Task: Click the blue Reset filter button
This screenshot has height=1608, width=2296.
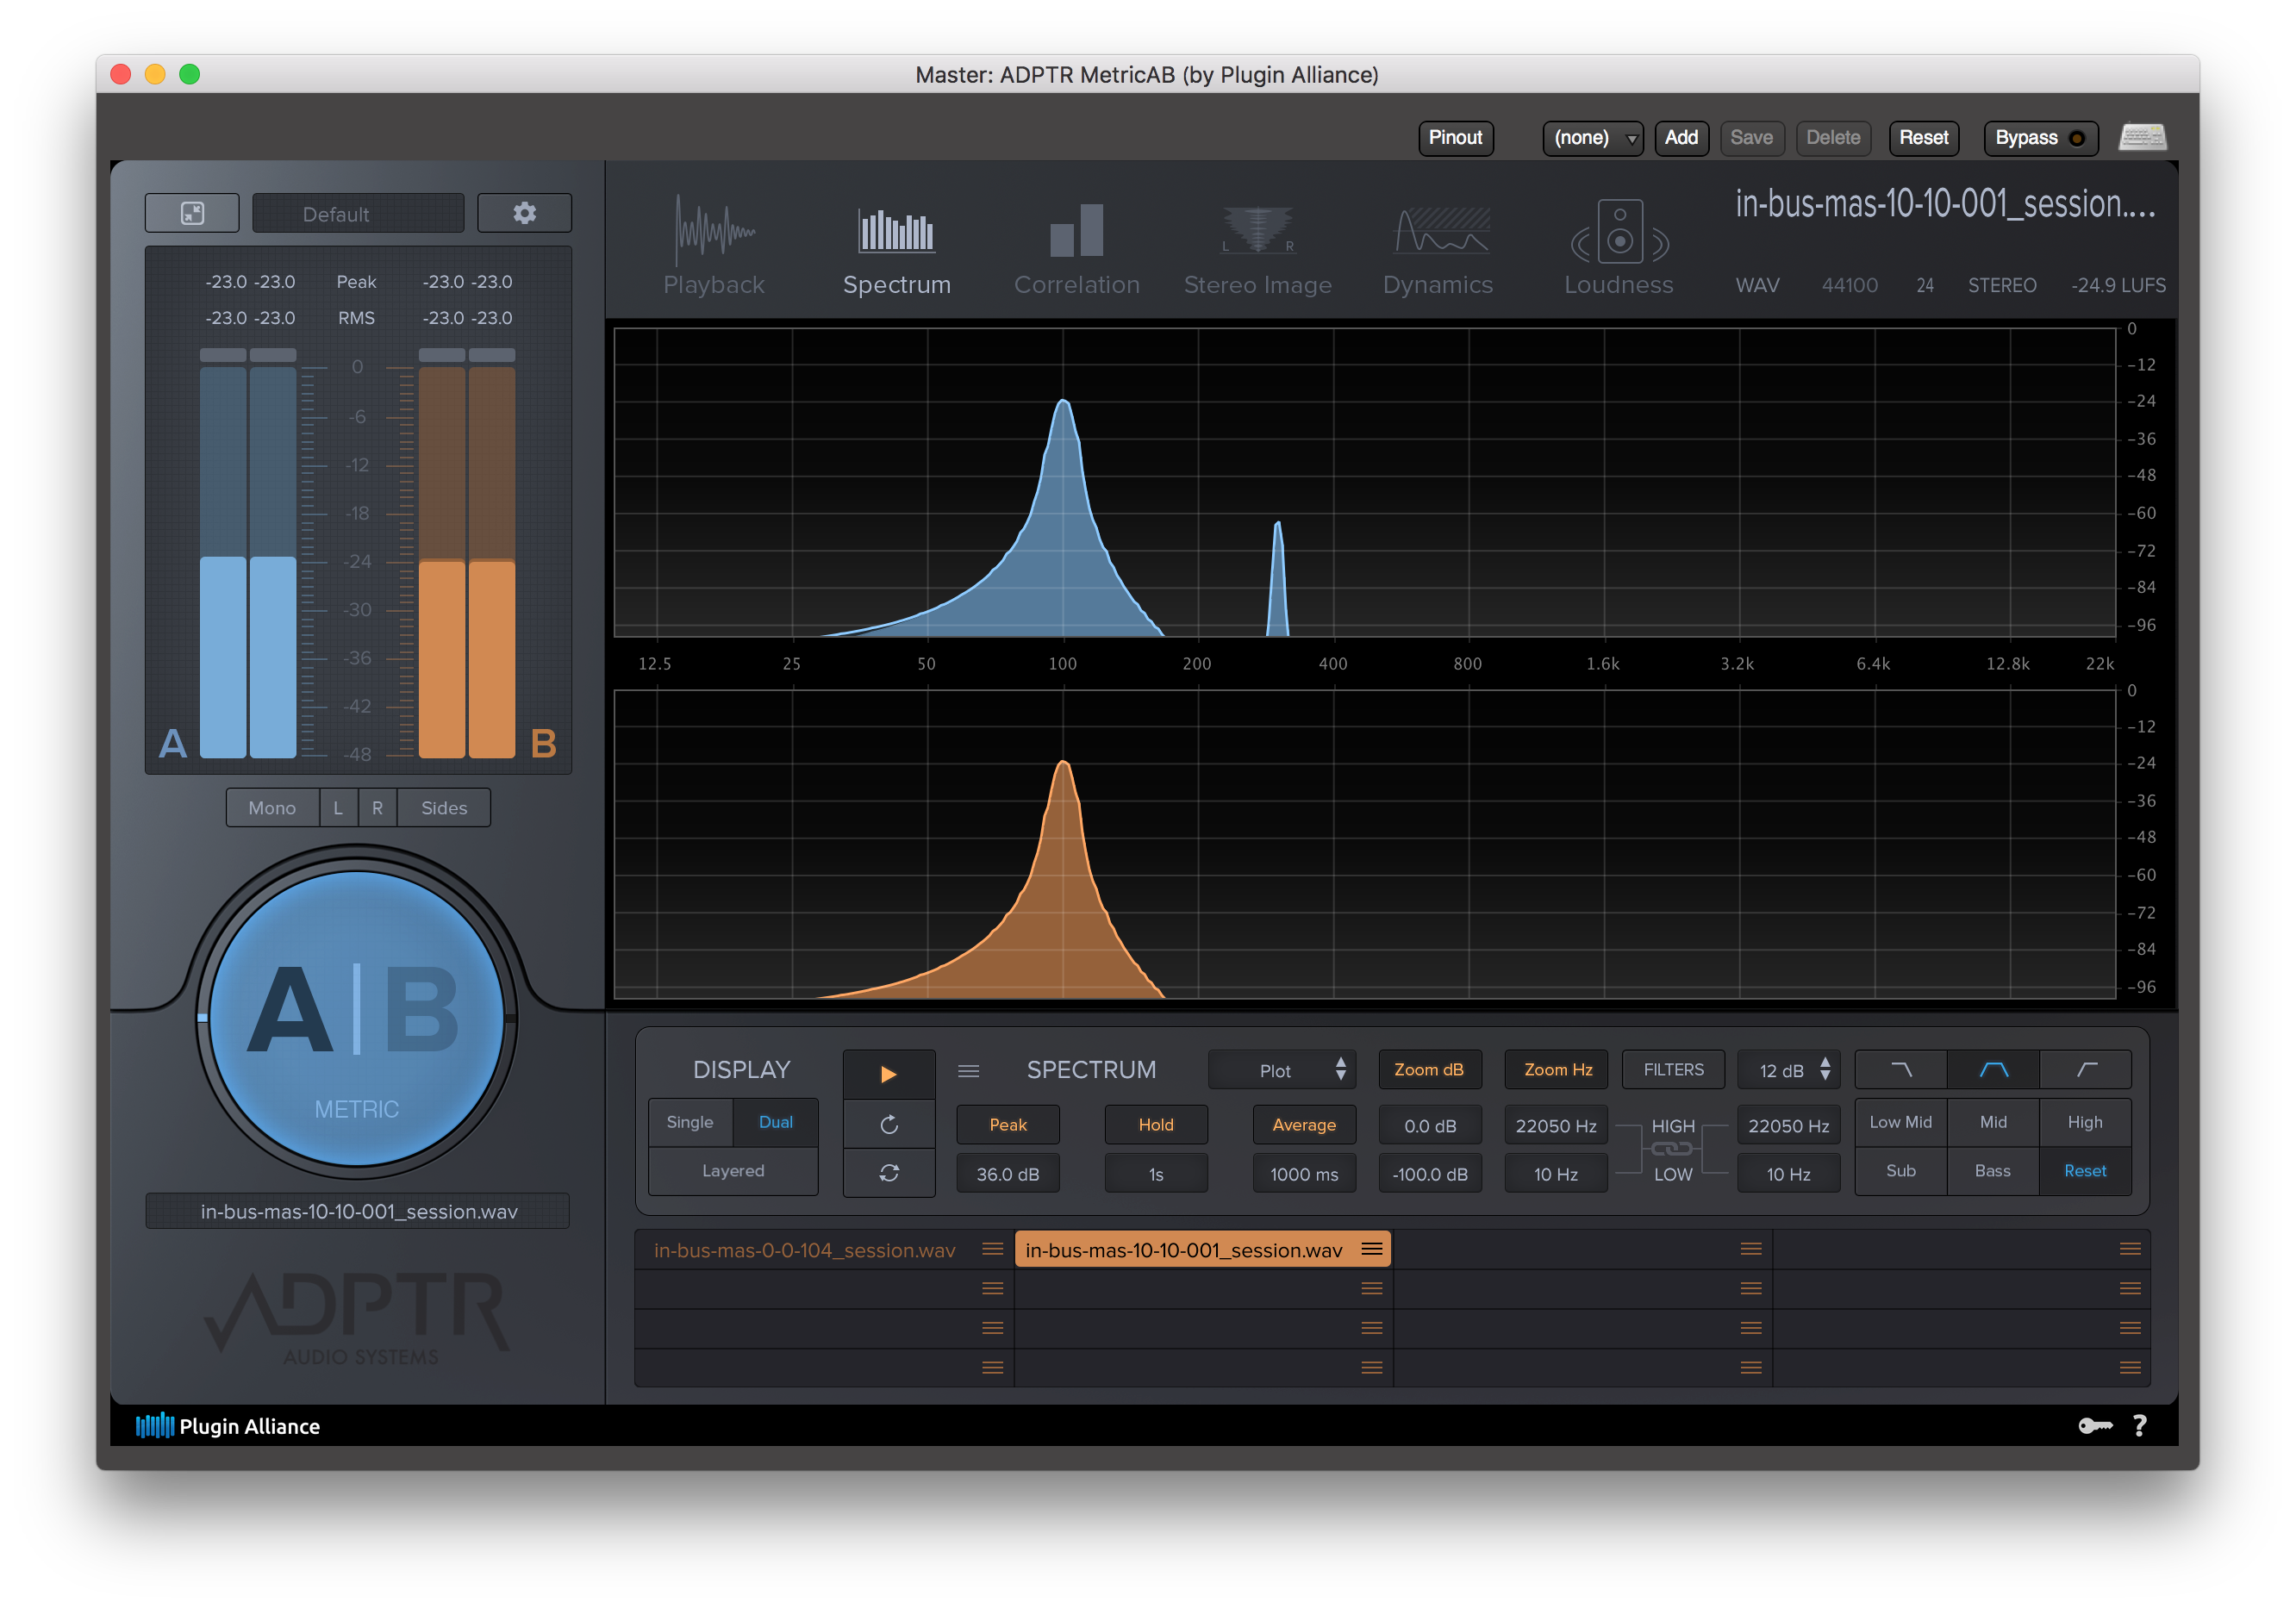Action: (2085, 1171)
